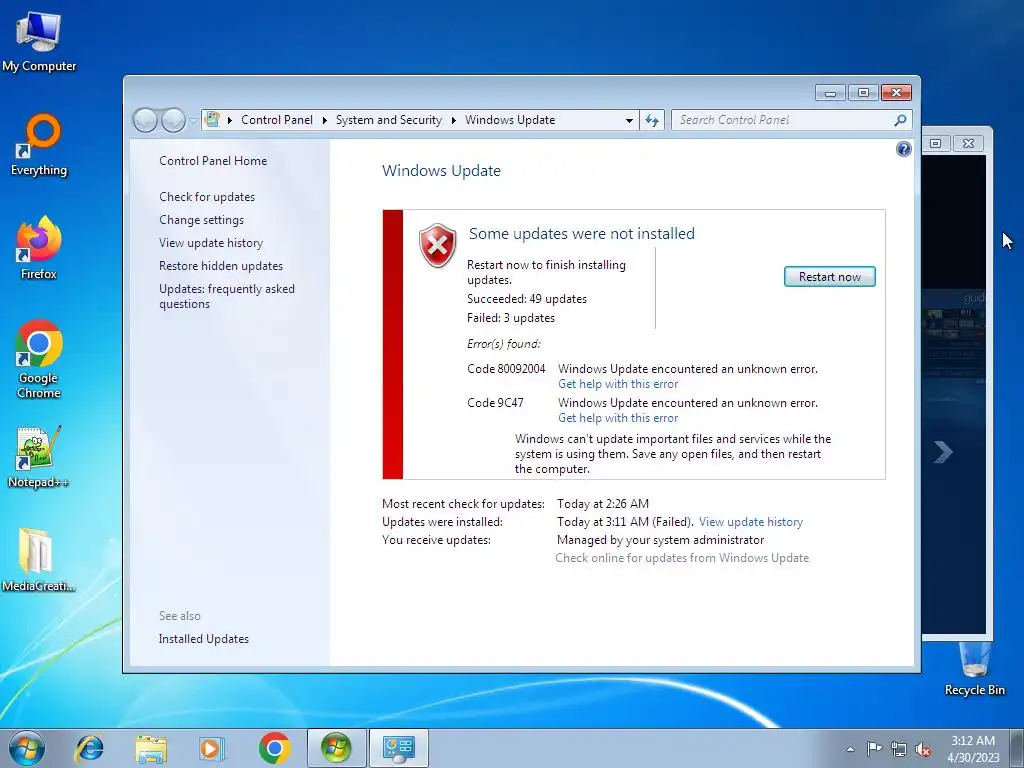The image size is (1024, 768).
Task: Switch to the Control Panel taskbar item
Action: click(399, 748)
